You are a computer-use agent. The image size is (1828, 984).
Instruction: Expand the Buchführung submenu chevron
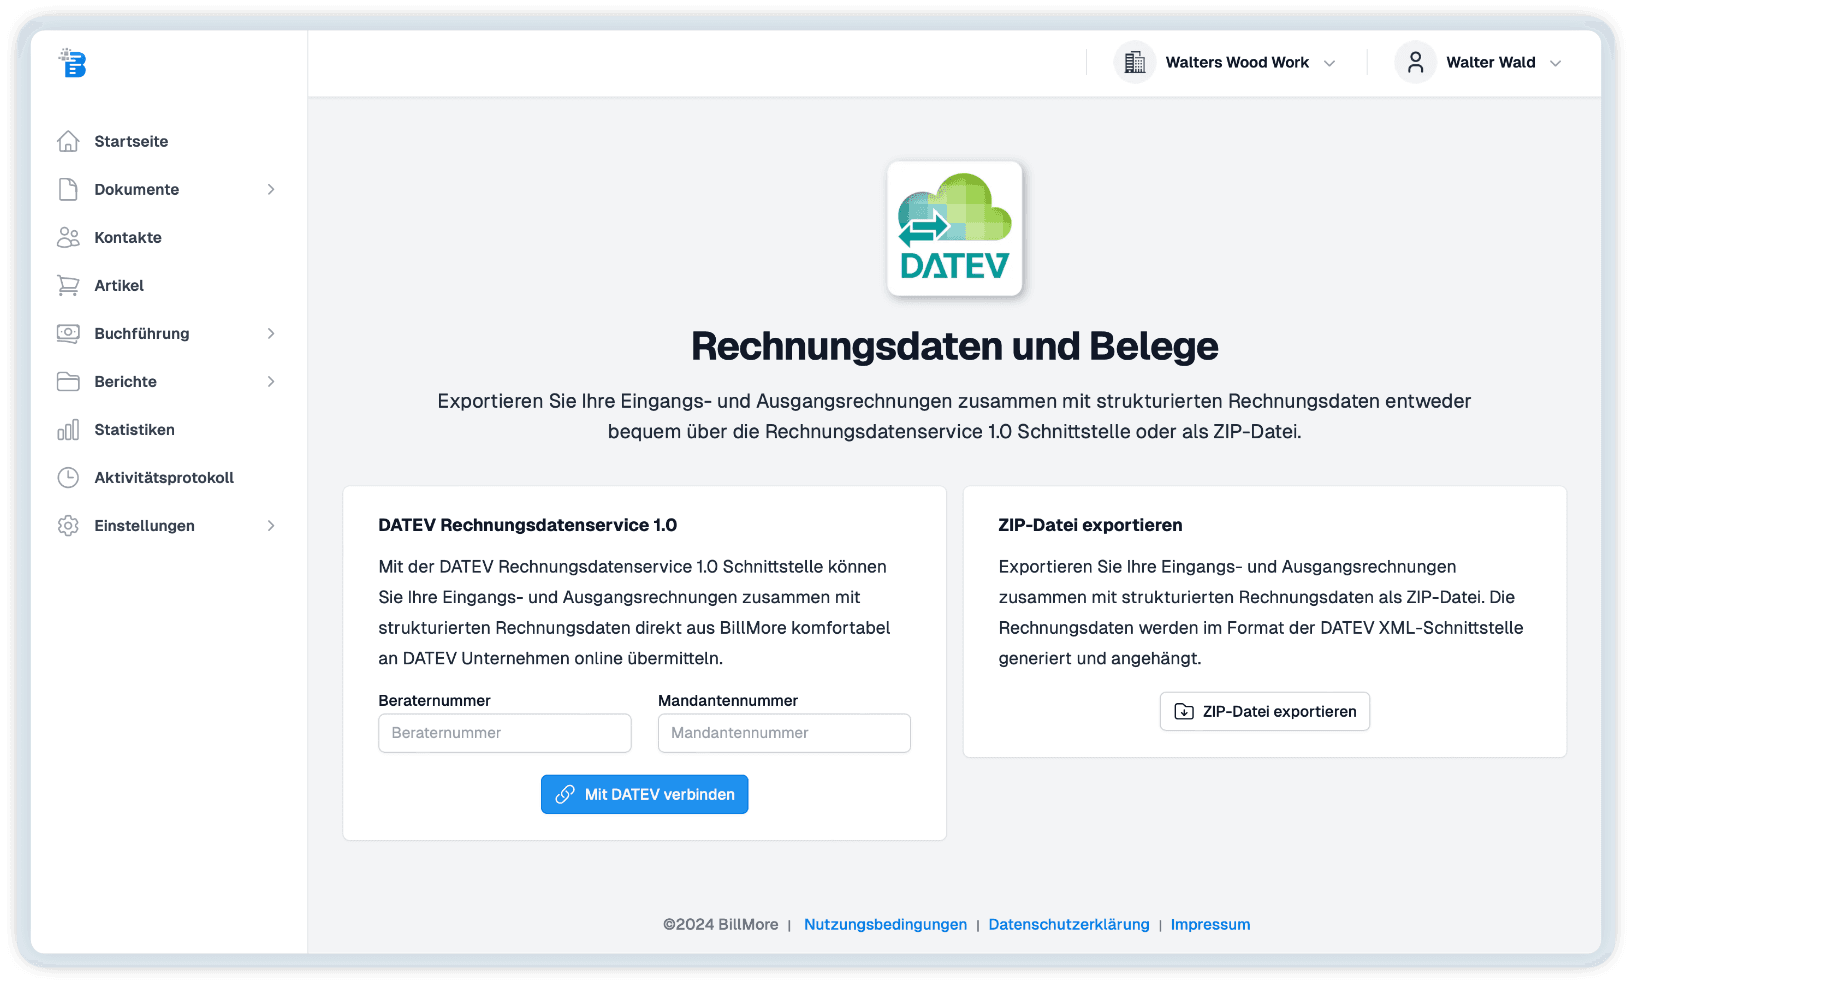(271, 333)
